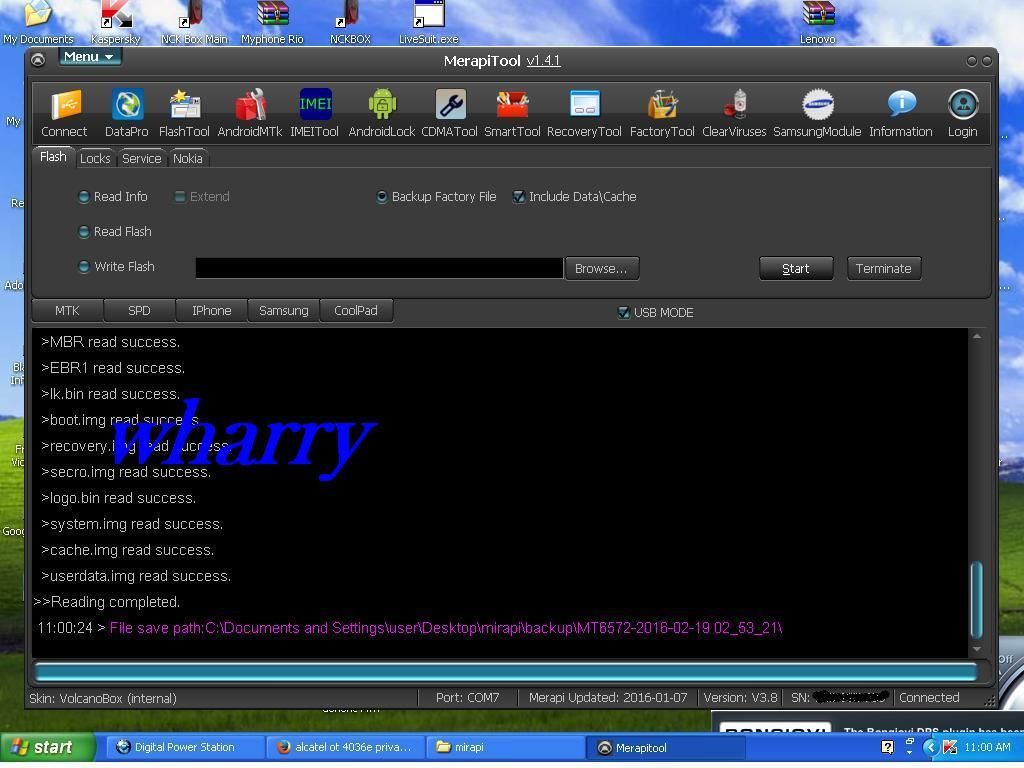Viewport: 1024px width, 768px height.
Task: Switch to the Flash tab
Action: coord(53,157)
